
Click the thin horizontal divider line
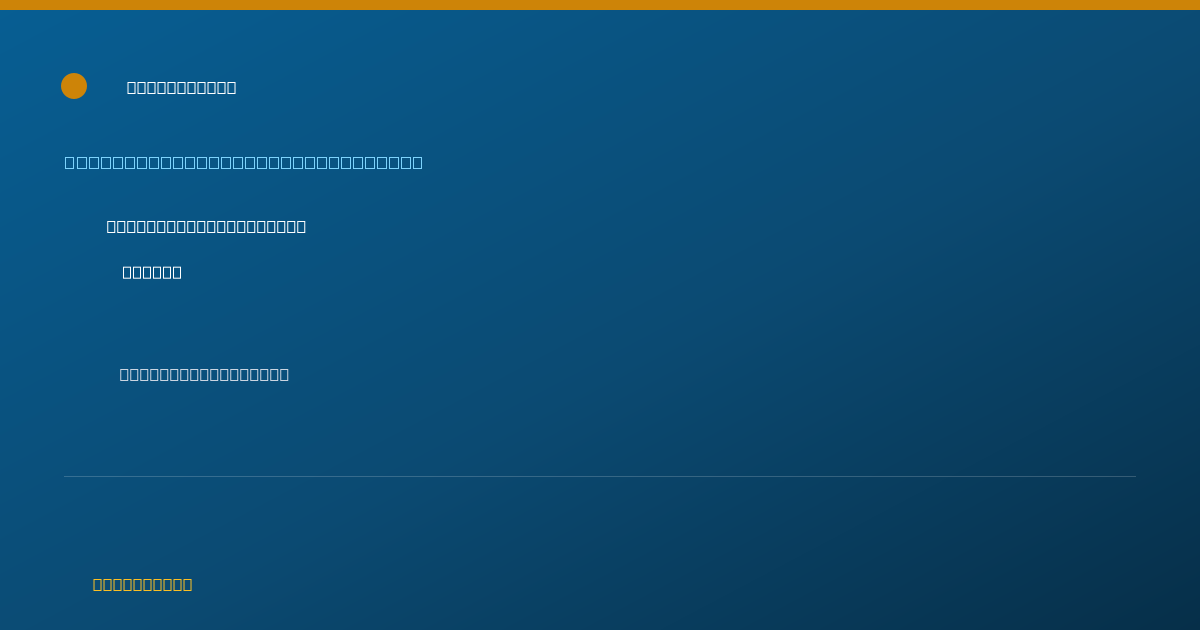click(x=600, y=476)
